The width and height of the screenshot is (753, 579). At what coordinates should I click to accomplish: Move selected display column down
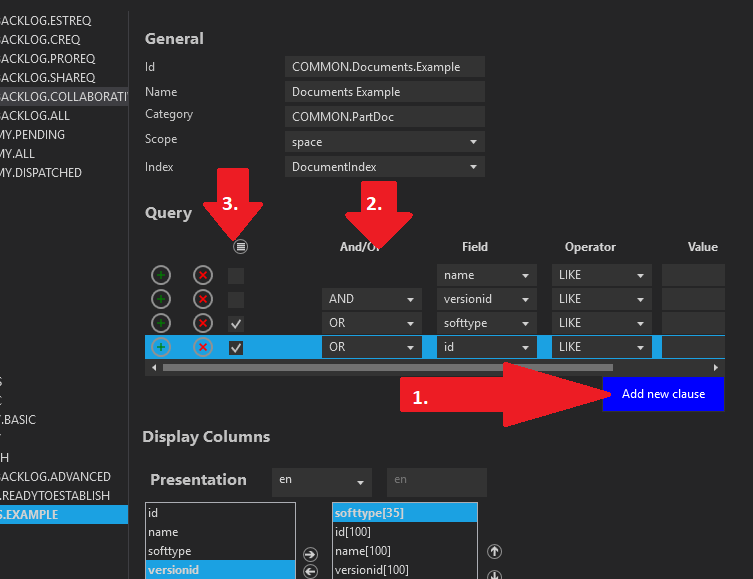pyautogui.click(x=494, y=575)
